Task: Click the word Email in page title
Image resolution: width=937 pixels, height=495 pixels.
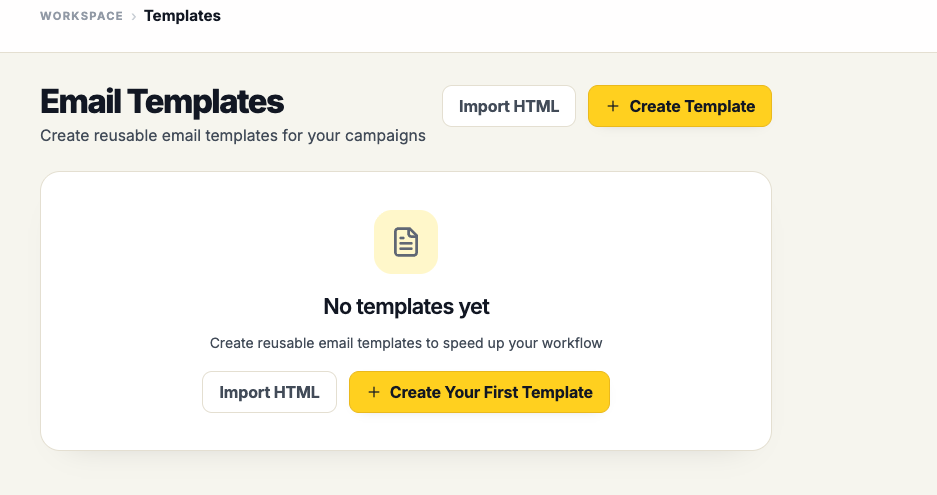Action: pos(81,102)
